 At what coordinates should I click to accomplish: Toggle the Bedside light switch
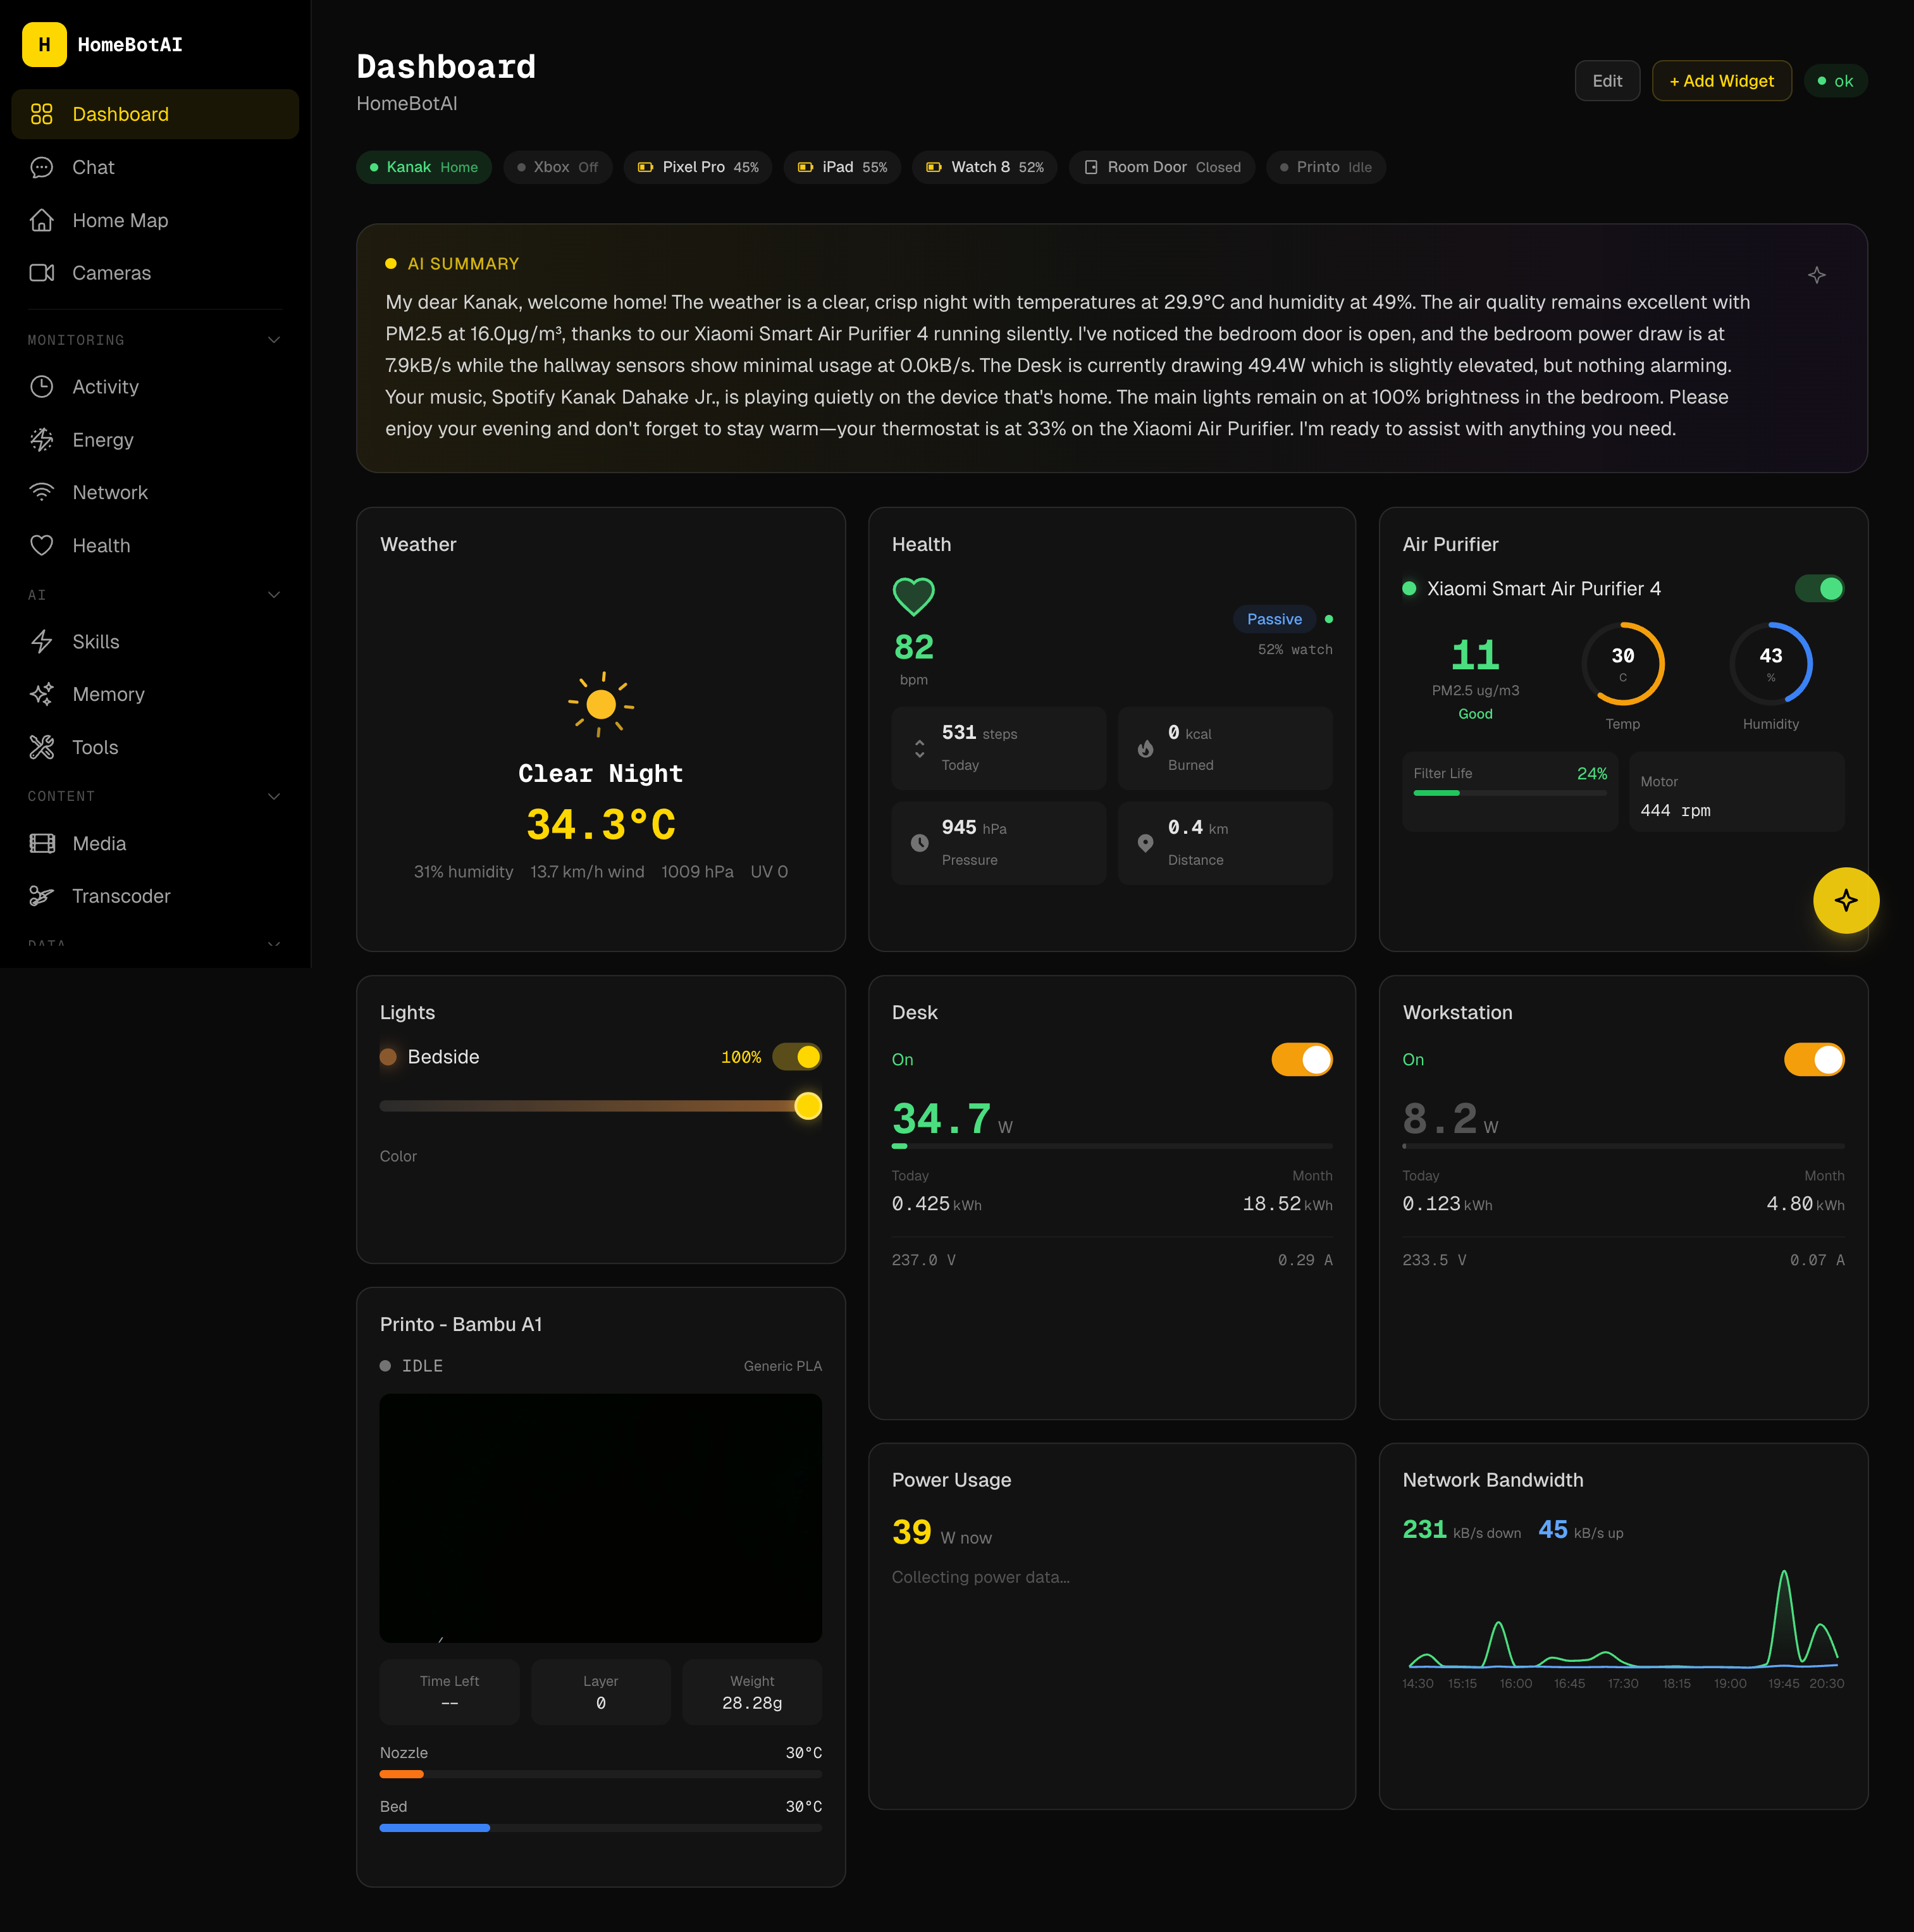tap(797, 1057)
